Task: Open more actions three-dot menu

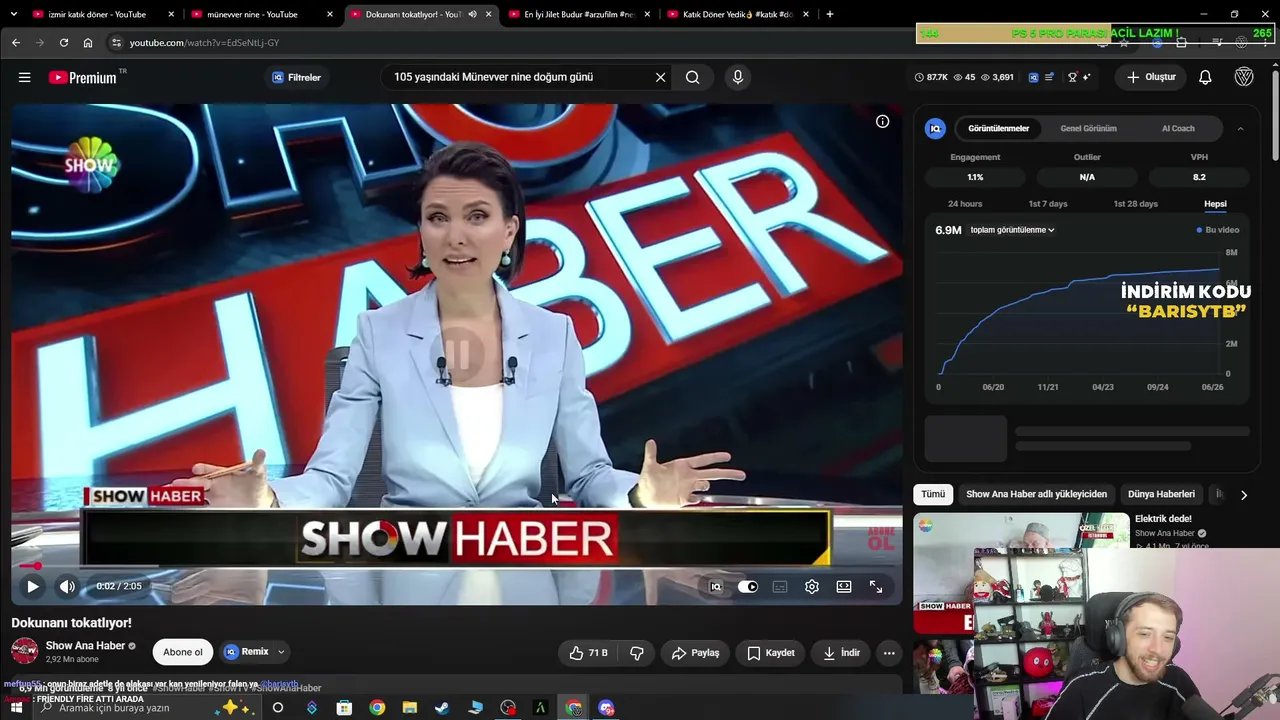Action: coord(889,653)
